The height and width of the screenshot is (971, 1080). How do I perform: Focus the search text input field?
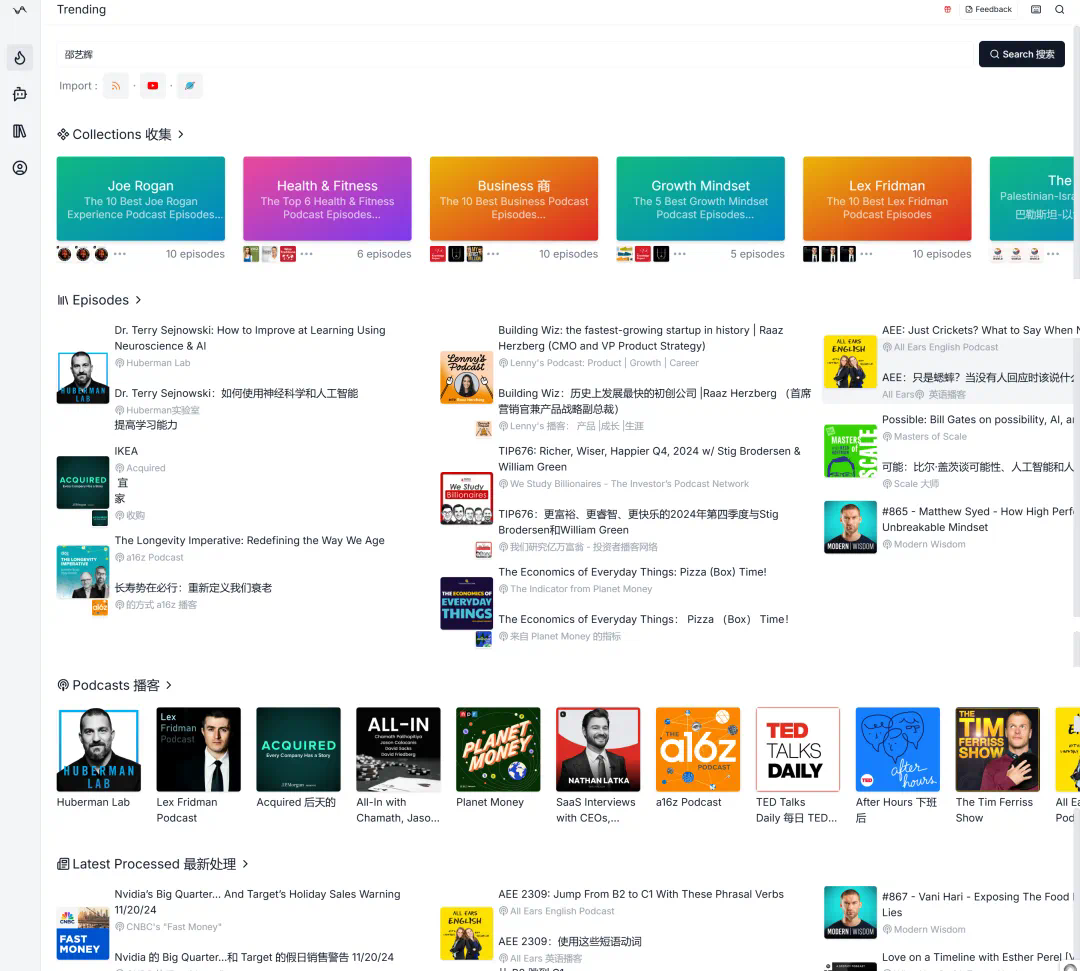514,54
